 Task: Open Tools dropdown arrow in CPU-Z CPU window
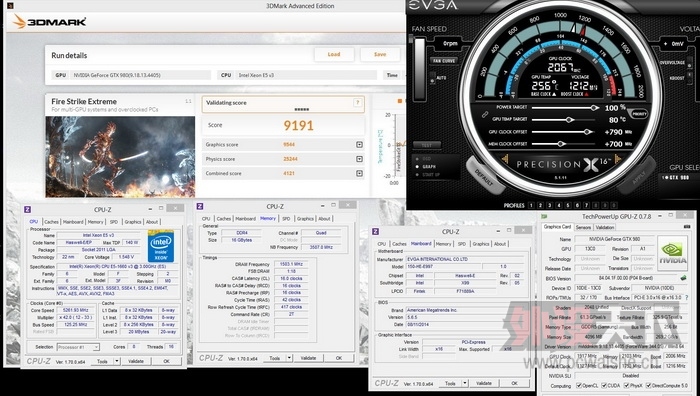[117, 361]
